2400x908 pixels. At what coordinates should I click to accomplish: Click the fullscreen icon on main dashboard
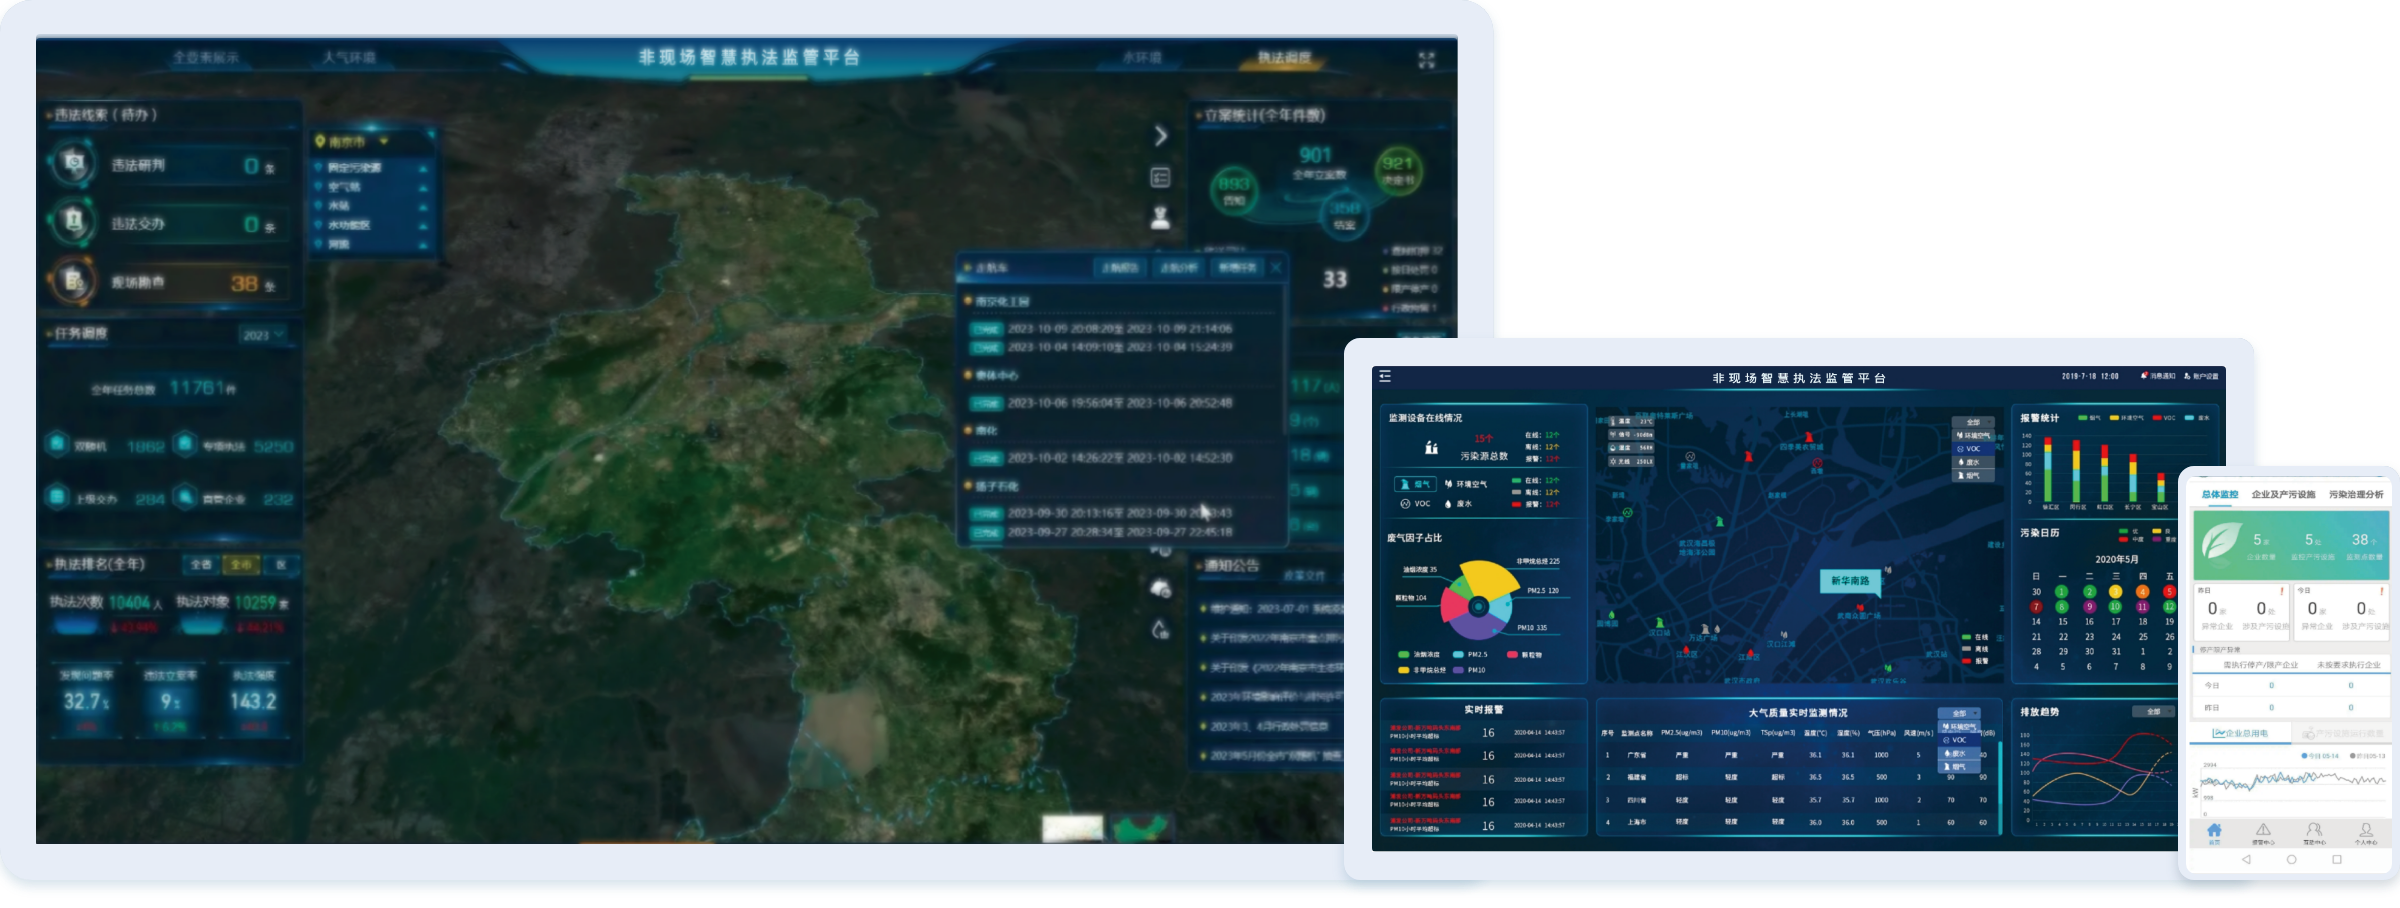[1426, 60]
